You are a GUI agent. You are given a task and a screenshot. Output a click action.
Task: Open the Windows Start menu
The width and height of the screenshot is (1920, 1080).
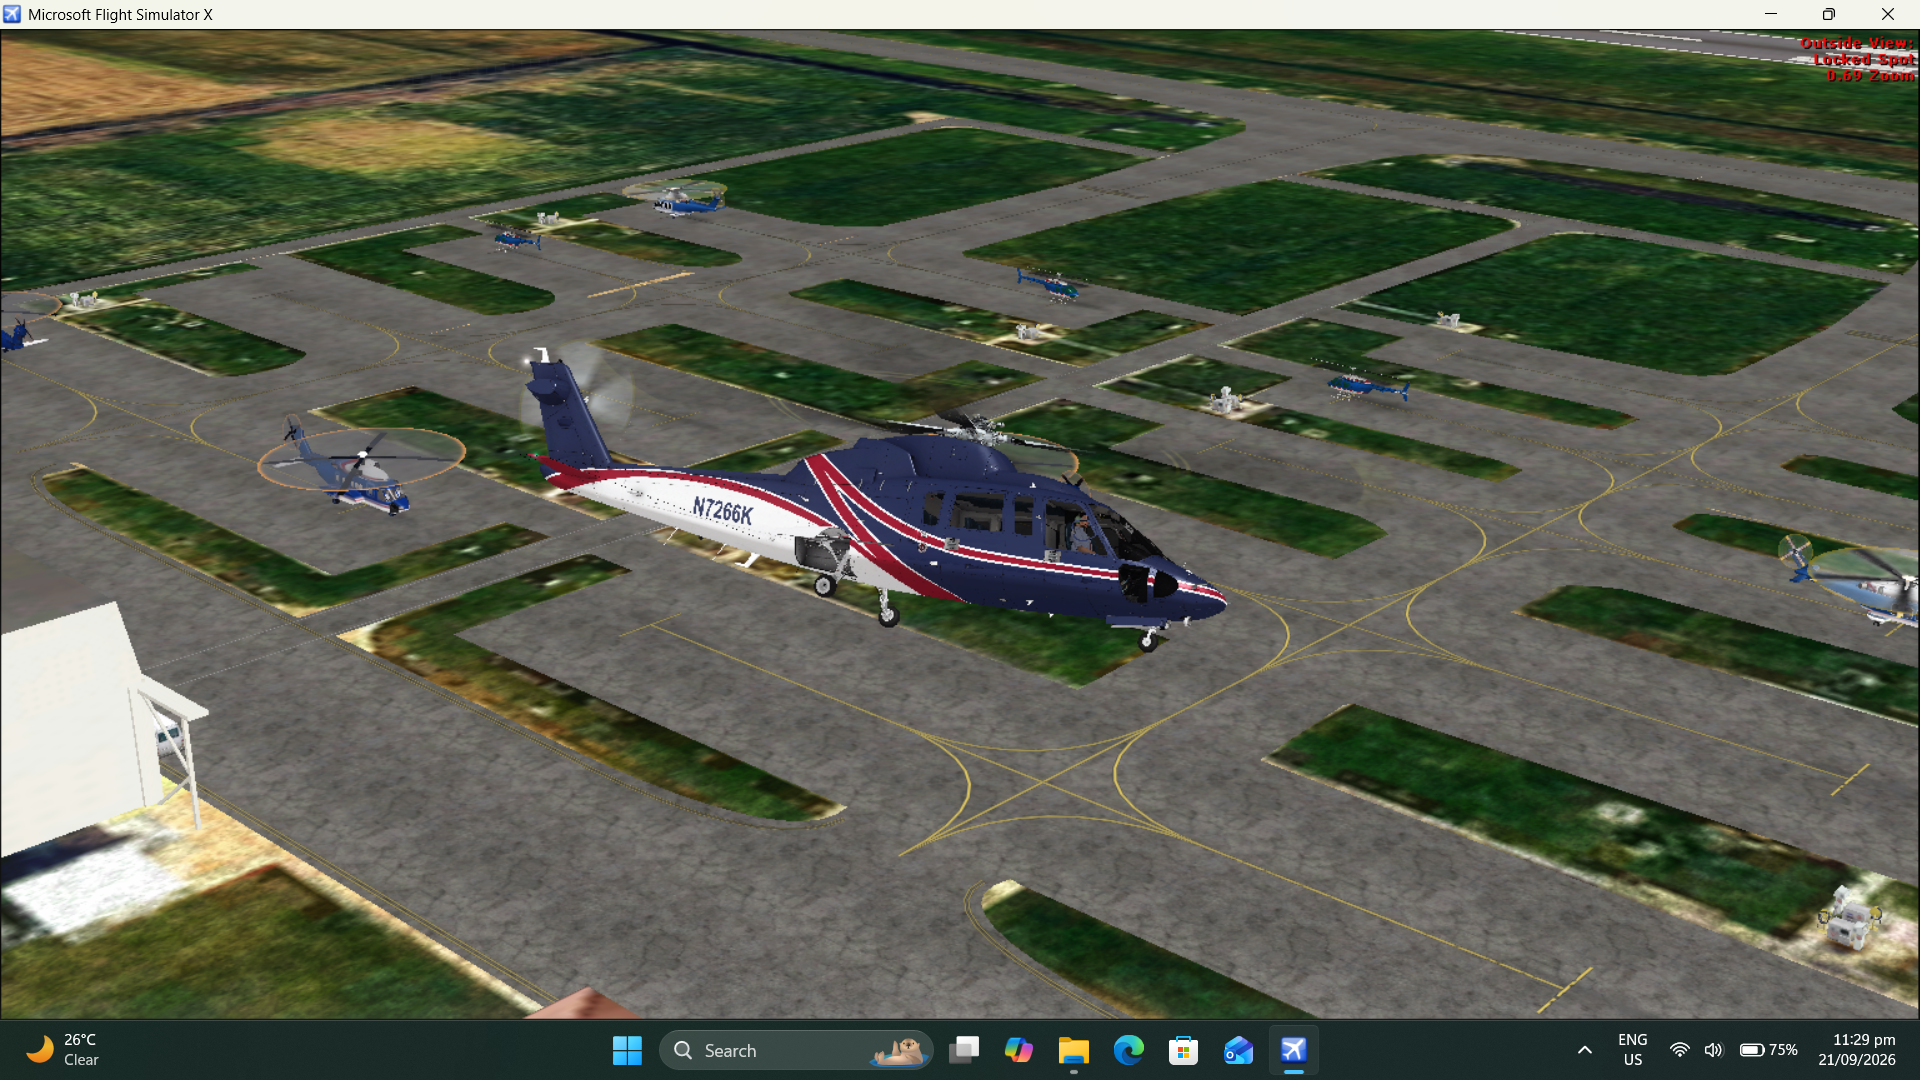(627, 1050)
